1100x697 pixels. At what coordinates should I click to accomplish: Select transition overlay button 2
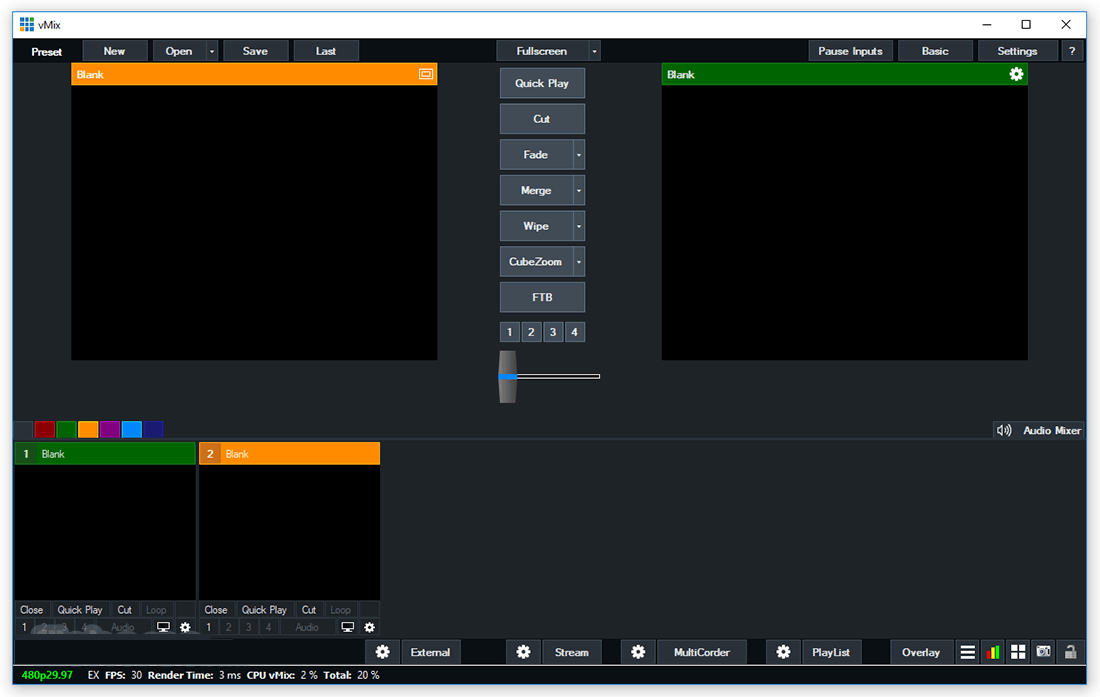(x=531, y=332)
